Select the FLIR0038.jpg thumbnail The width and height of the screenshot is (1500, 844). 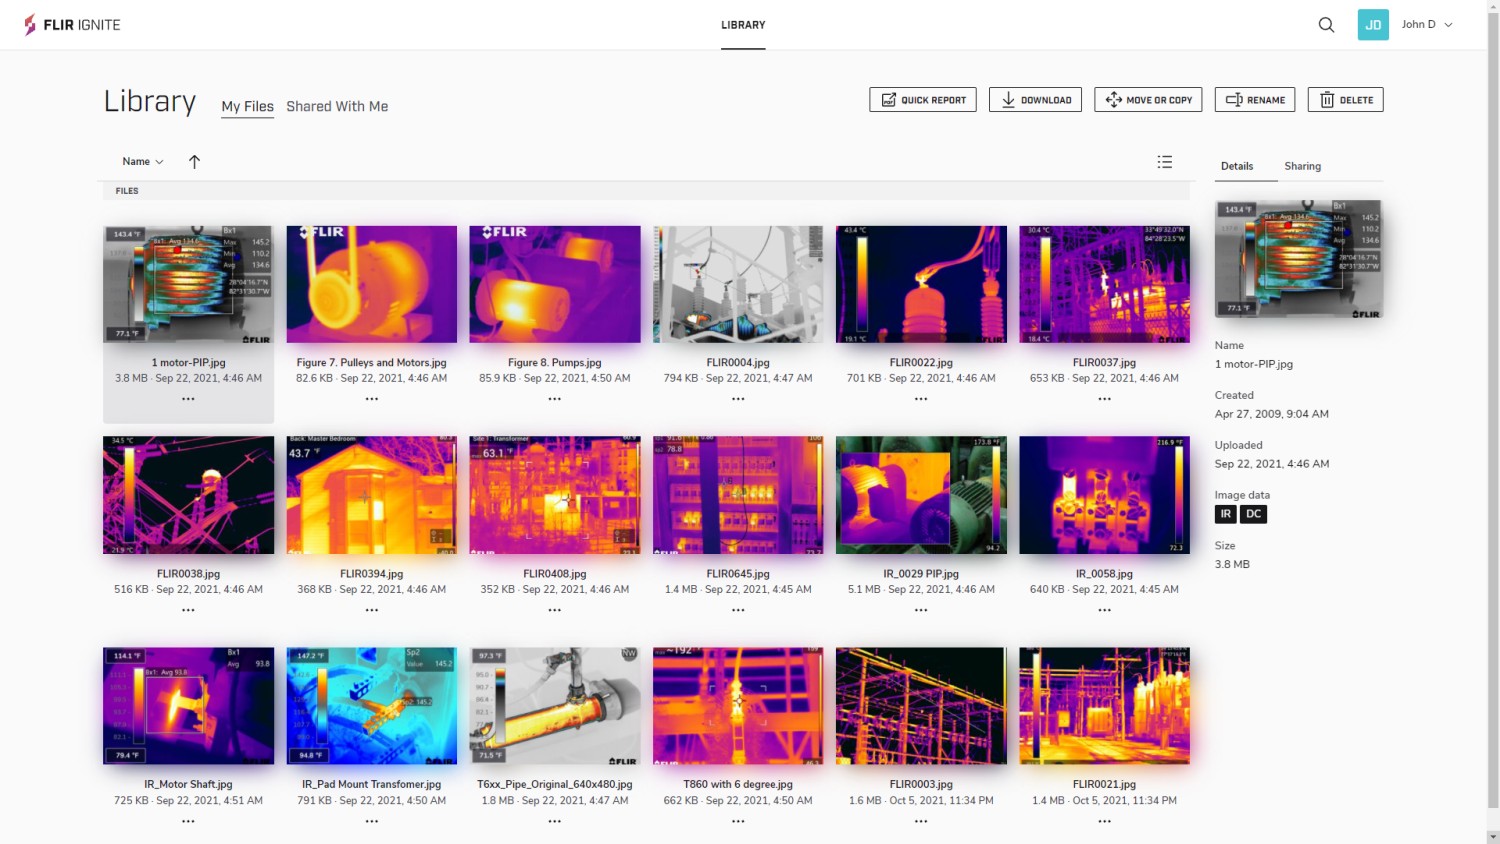pos(188,495)
